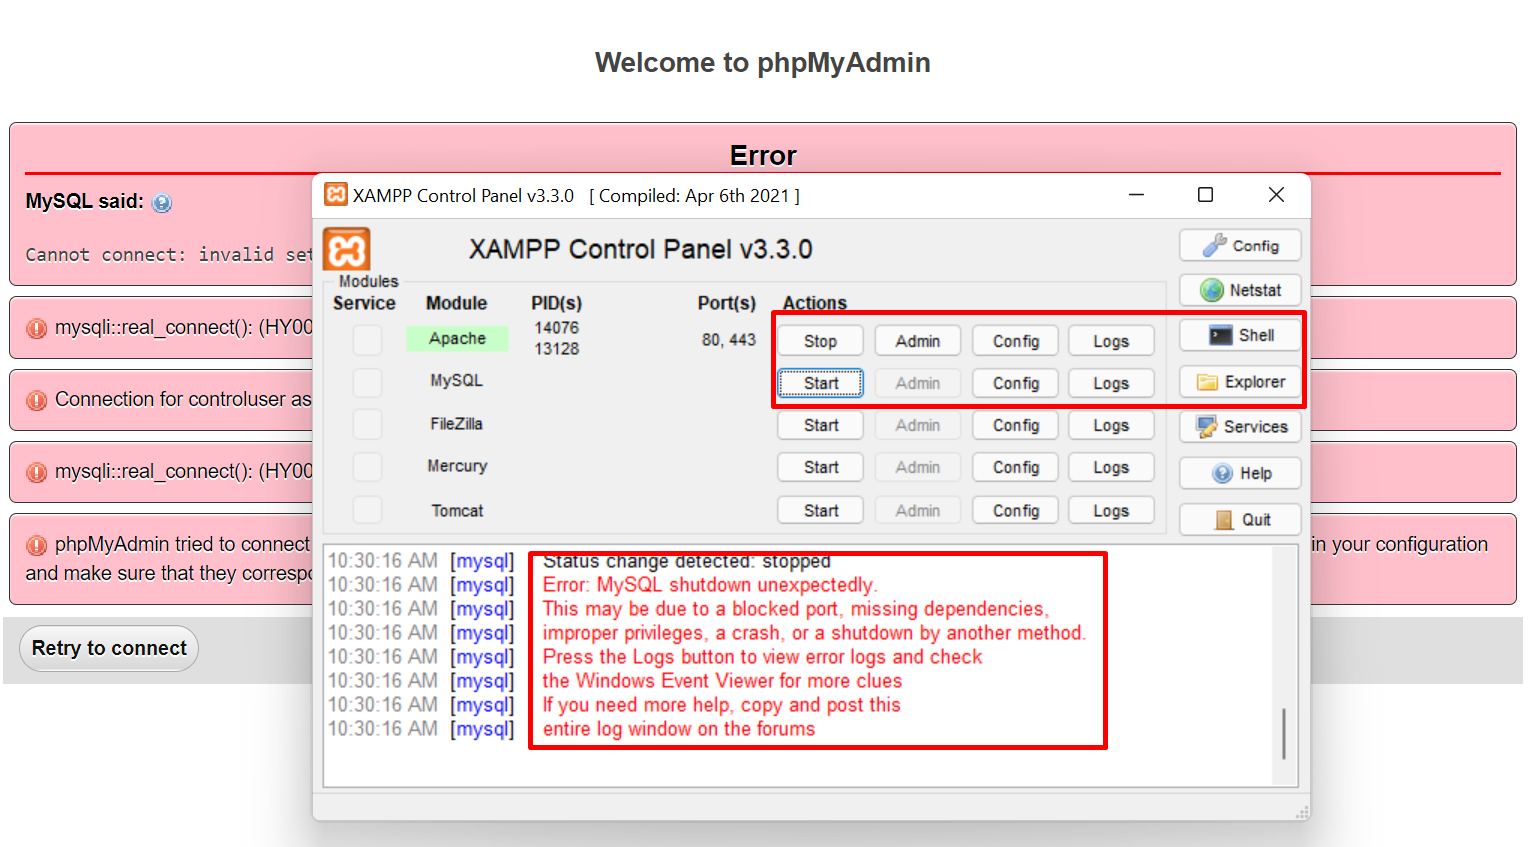Select the Mercury module label
This screenshot has height=847, width=1538.
457,466
